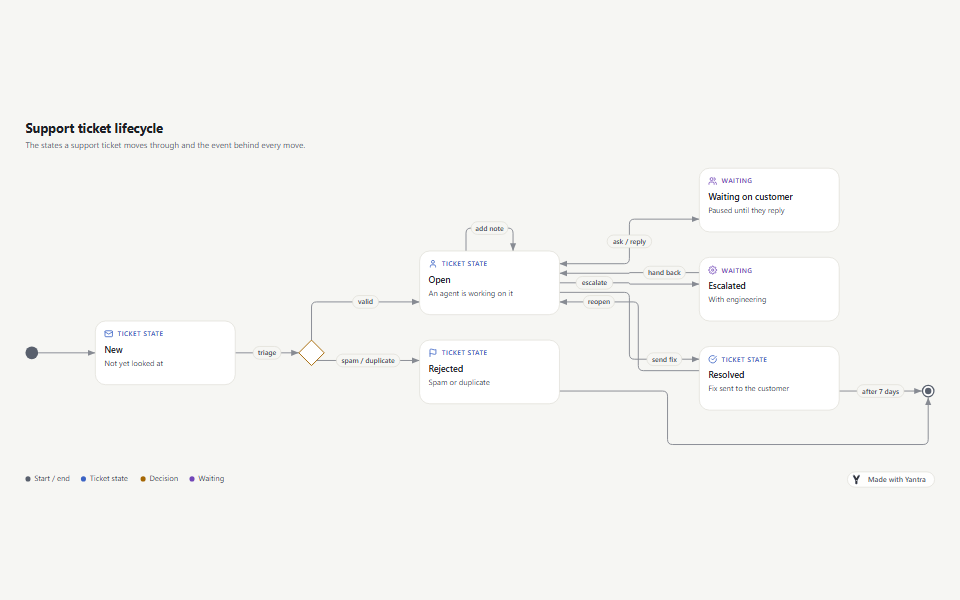Click the spam / duplicate edge label

tap(368, 361)
